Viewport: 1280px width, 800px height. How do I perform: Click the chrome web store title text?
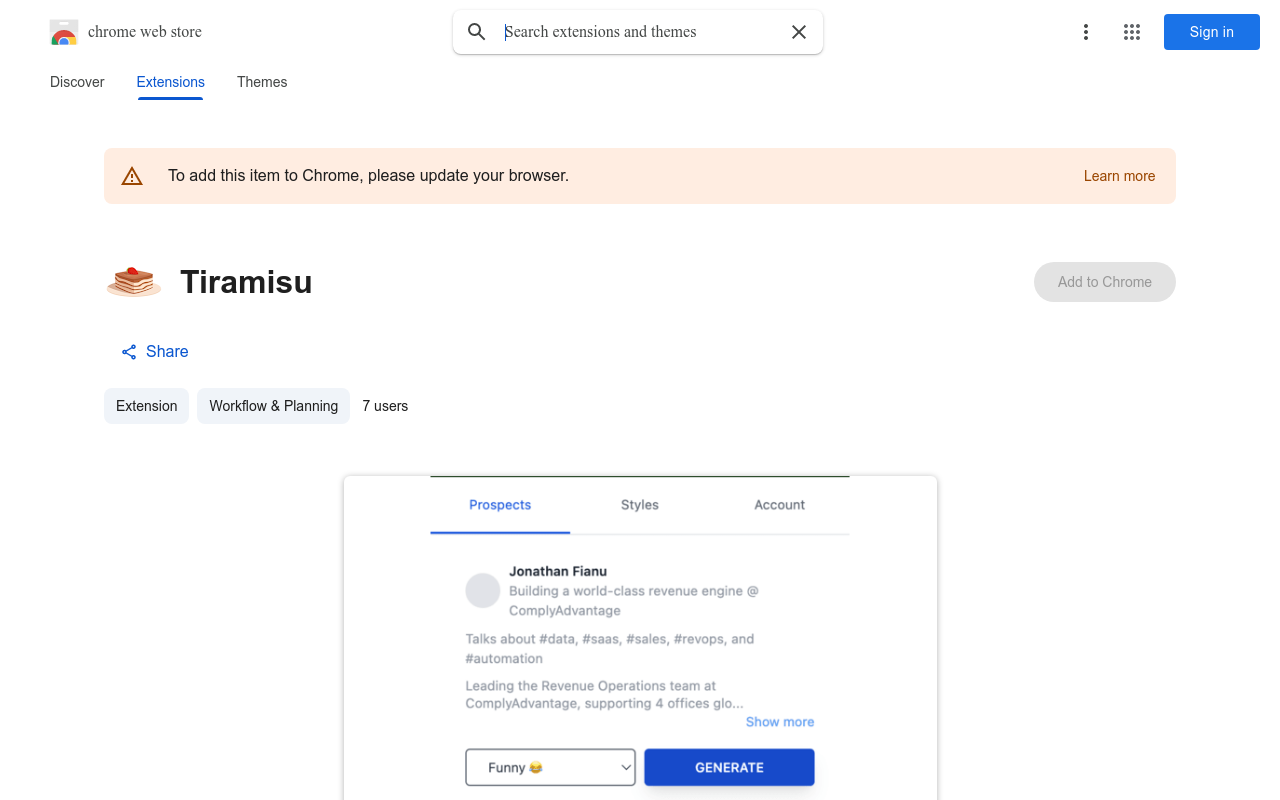point(145,32)
